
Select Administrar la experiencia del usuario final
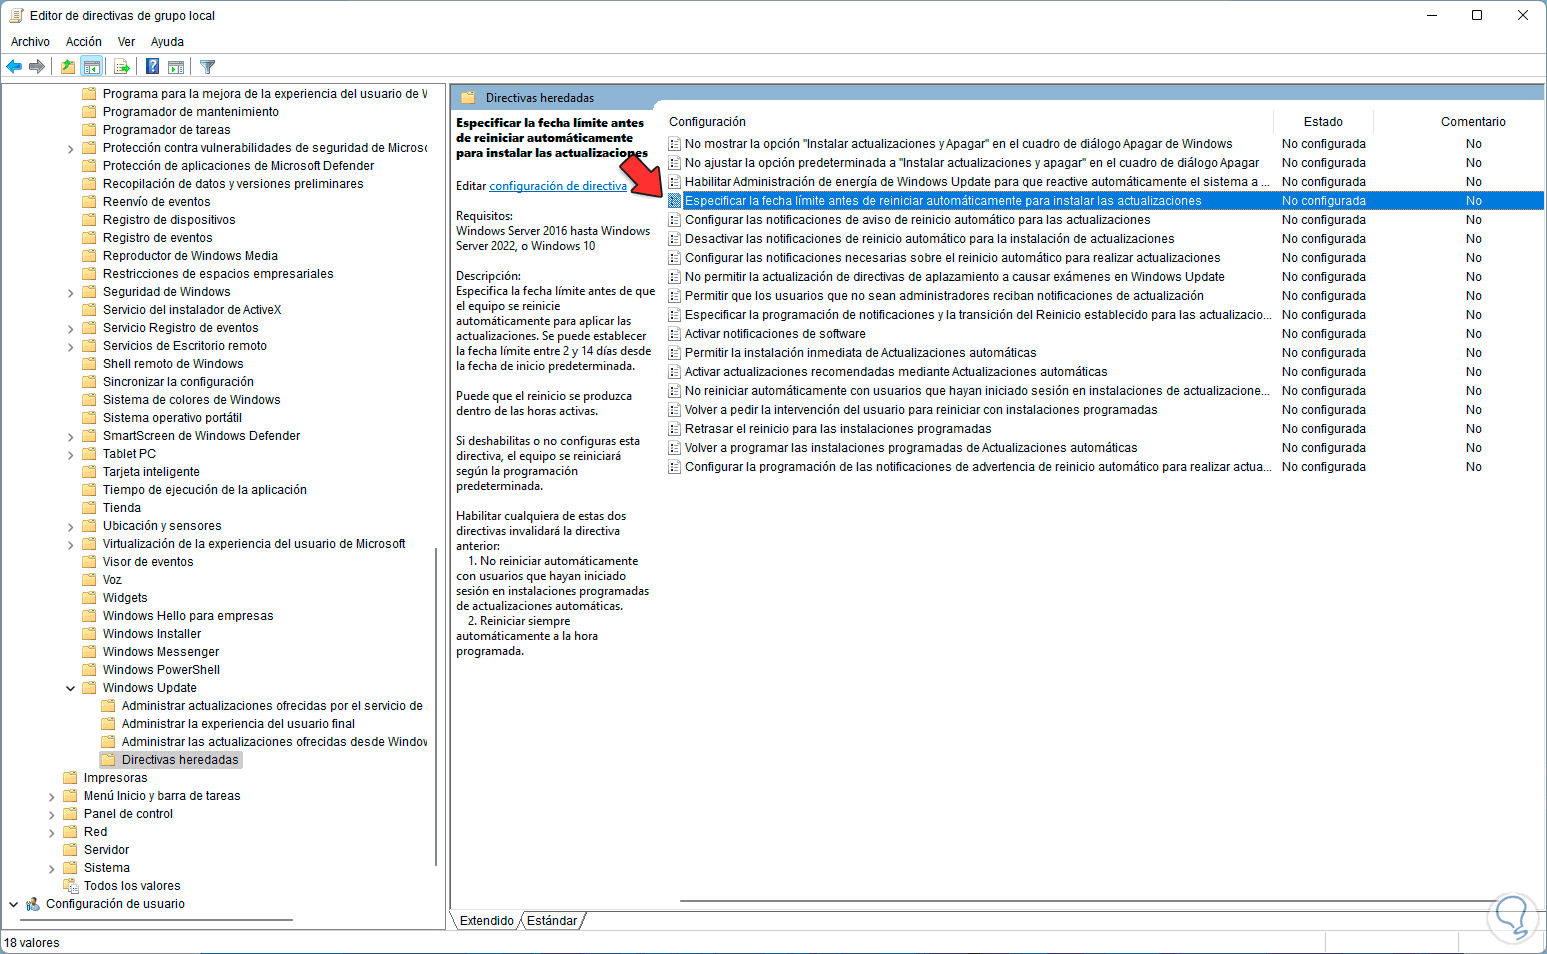point(238,724)
